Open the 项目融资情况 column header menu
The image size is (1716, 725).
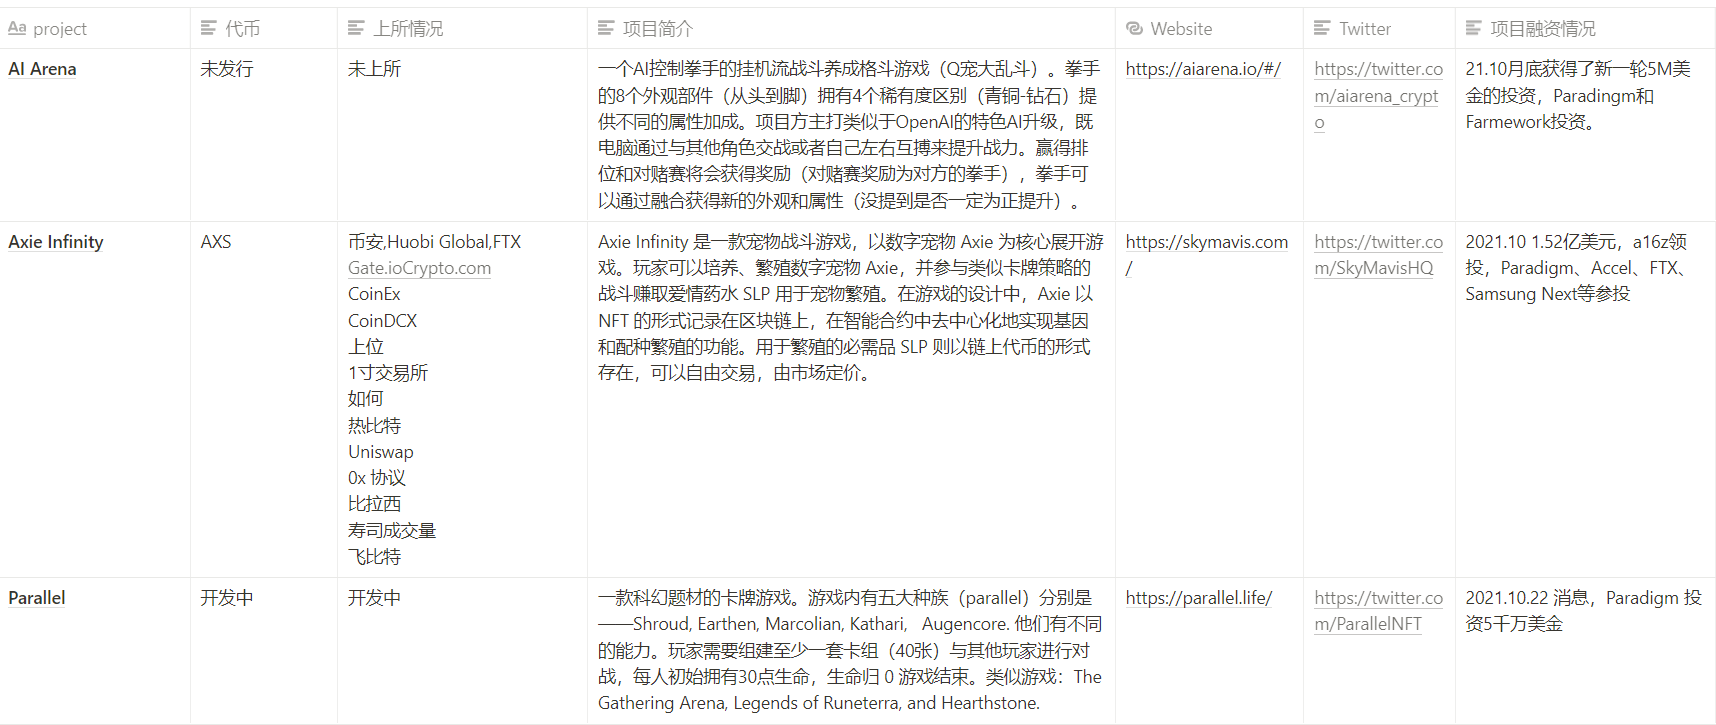1585,29
